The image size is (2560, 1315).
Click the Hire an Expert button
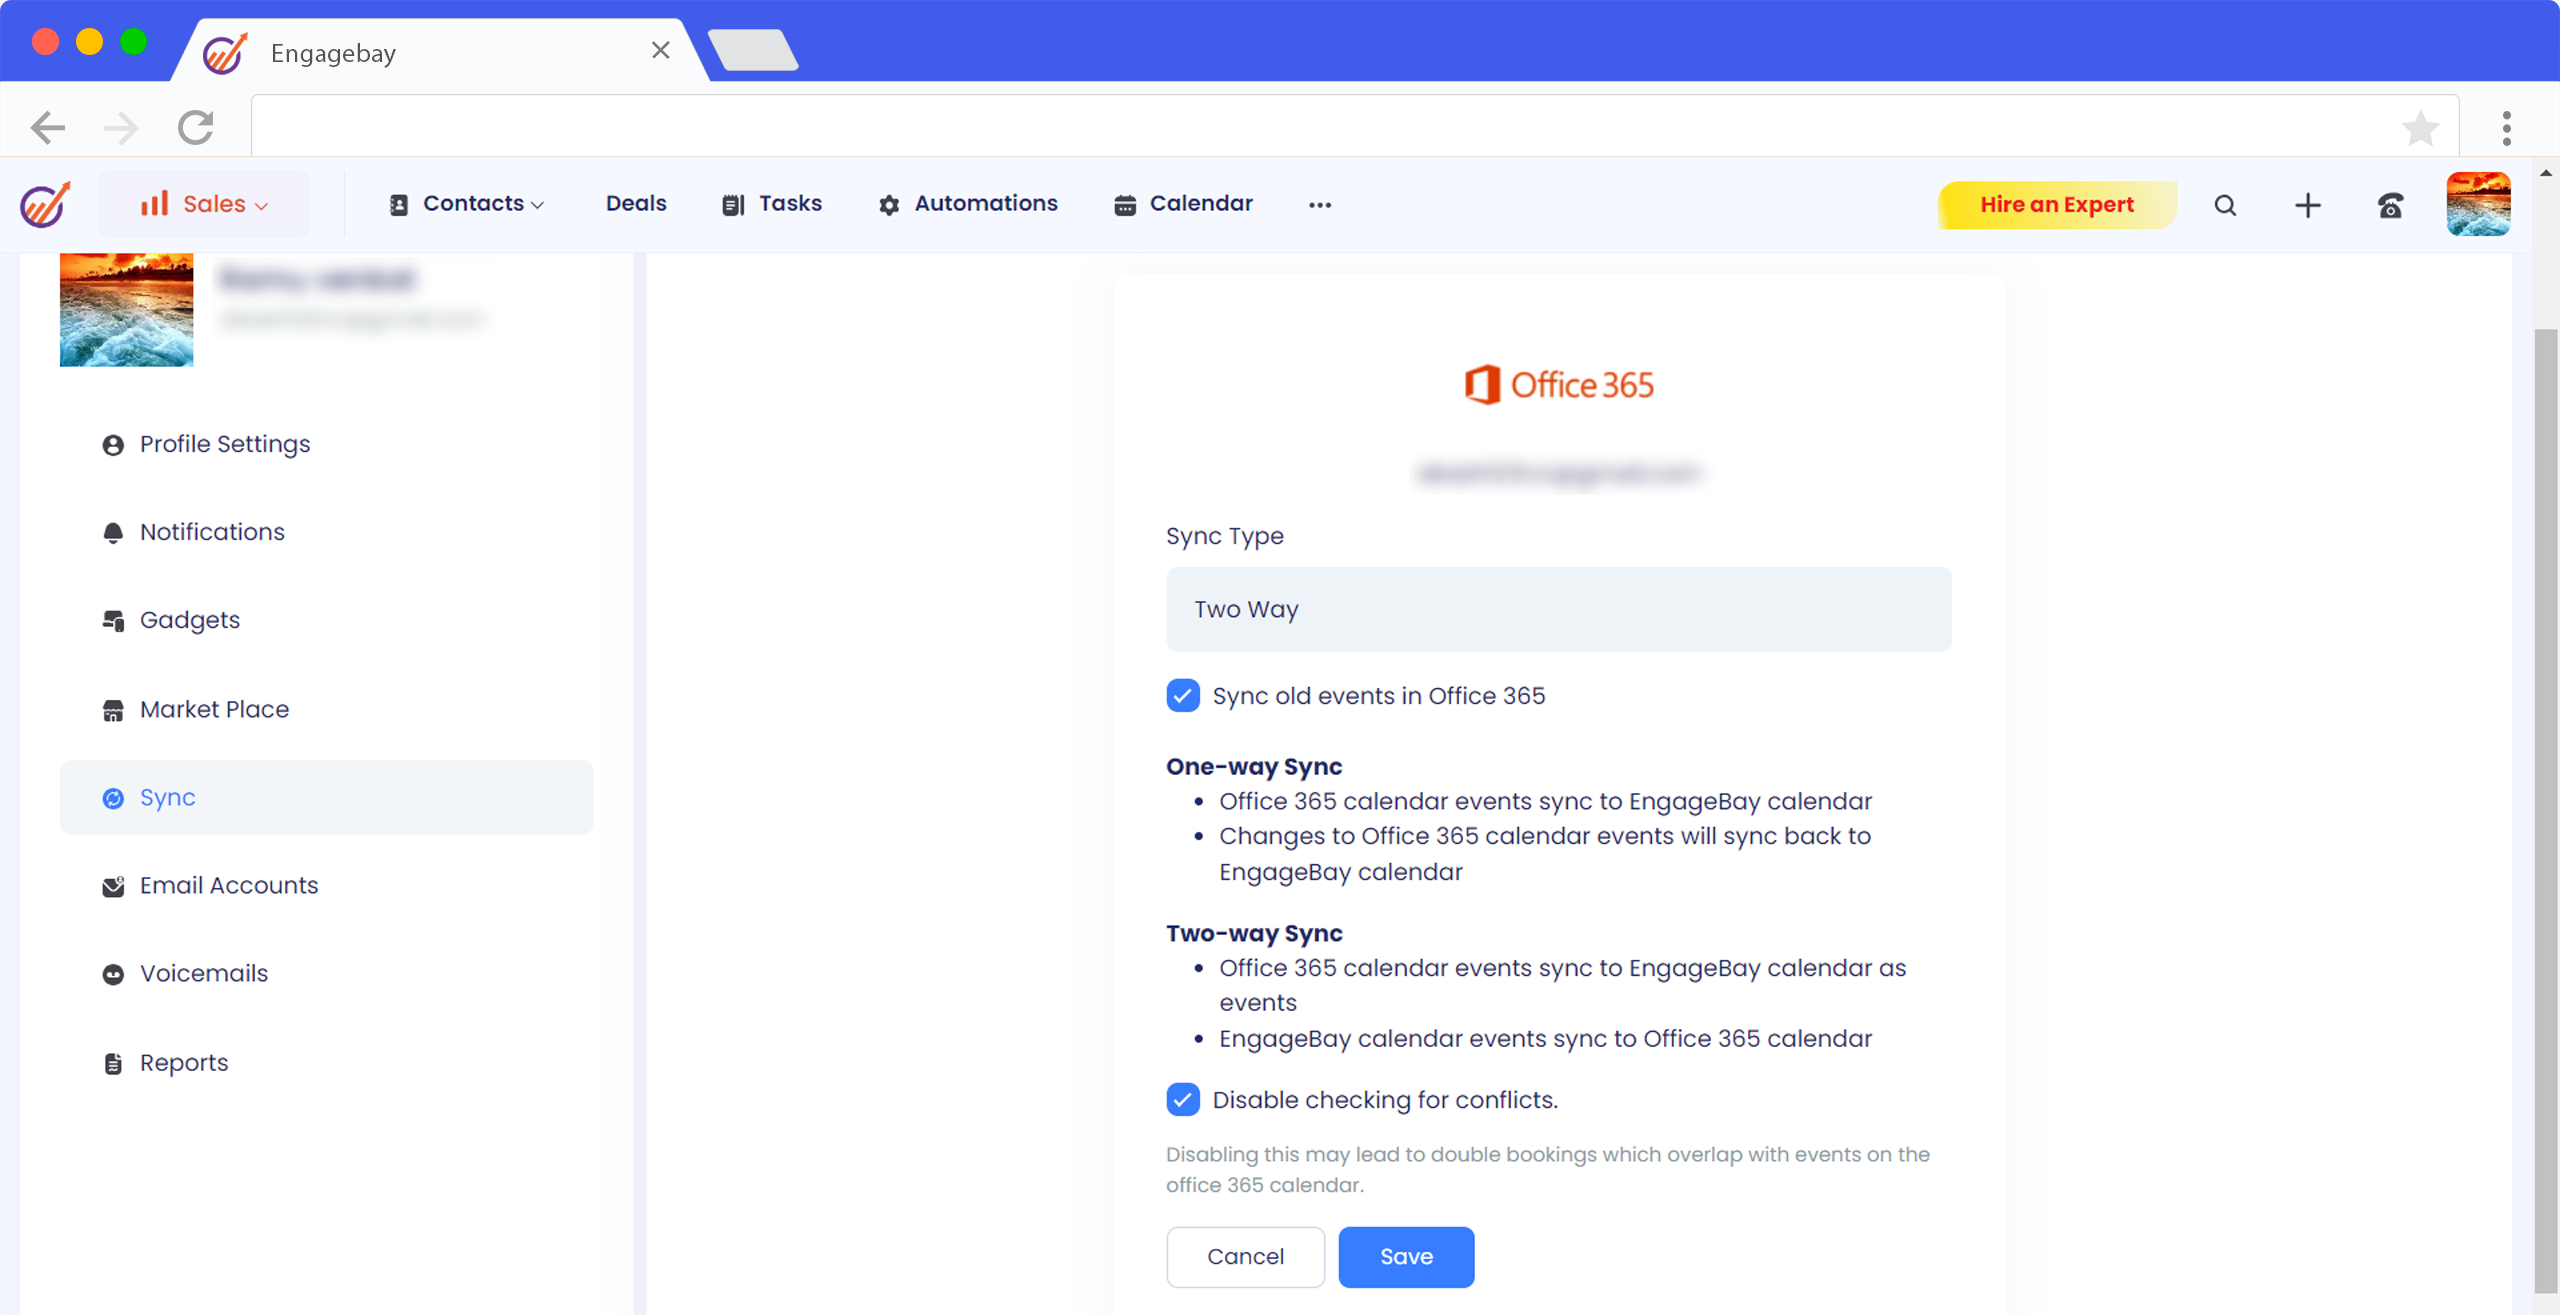(2057, 204)
